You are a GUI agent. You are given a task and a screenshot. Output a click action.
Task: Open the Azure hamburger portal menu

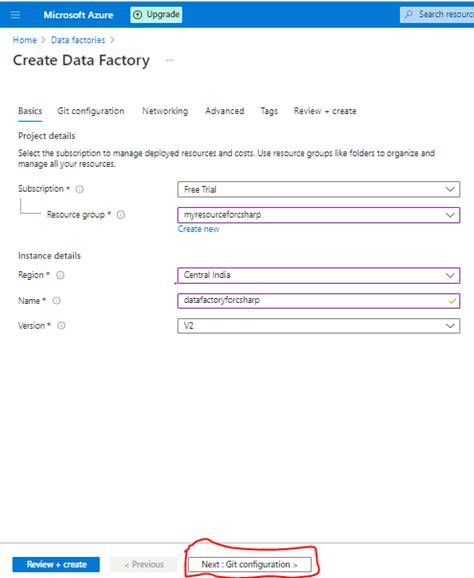[15, 15]
